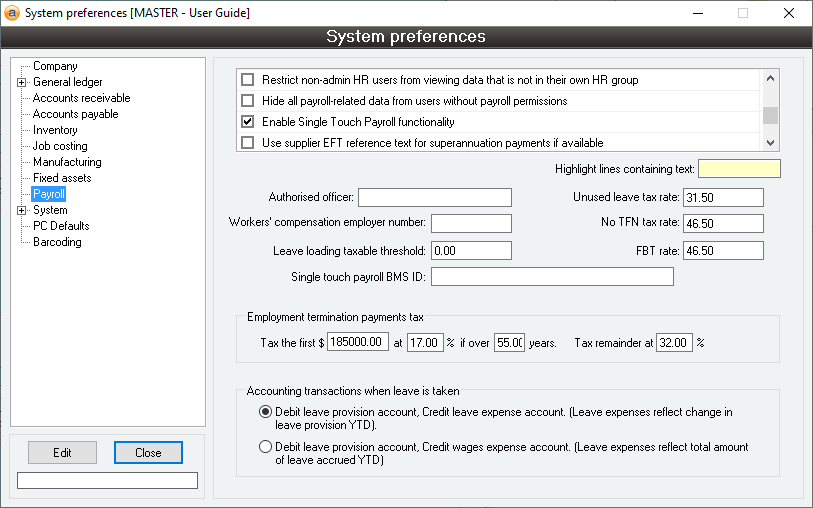Check Hide all payroll-related data option
Viewport: 813px width, 508px height.
tap(248, 101)
